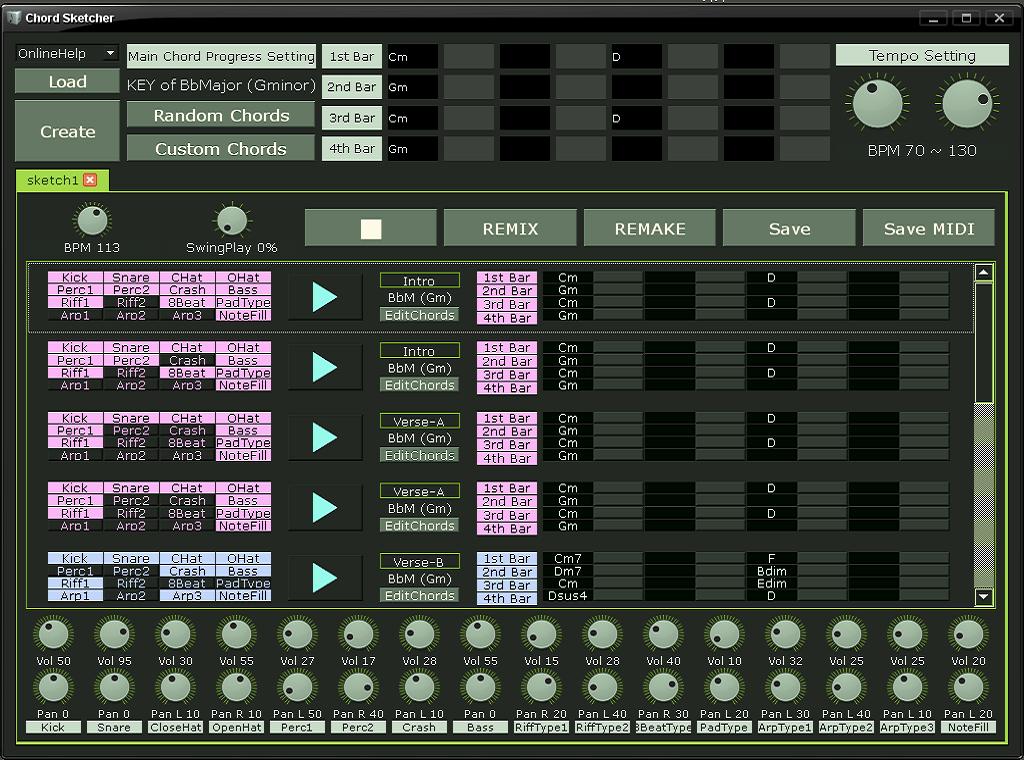The image size is (1024, 760).
Task: Toggle Snare in the Verse-B row
Action: click(x=131, y=558)
